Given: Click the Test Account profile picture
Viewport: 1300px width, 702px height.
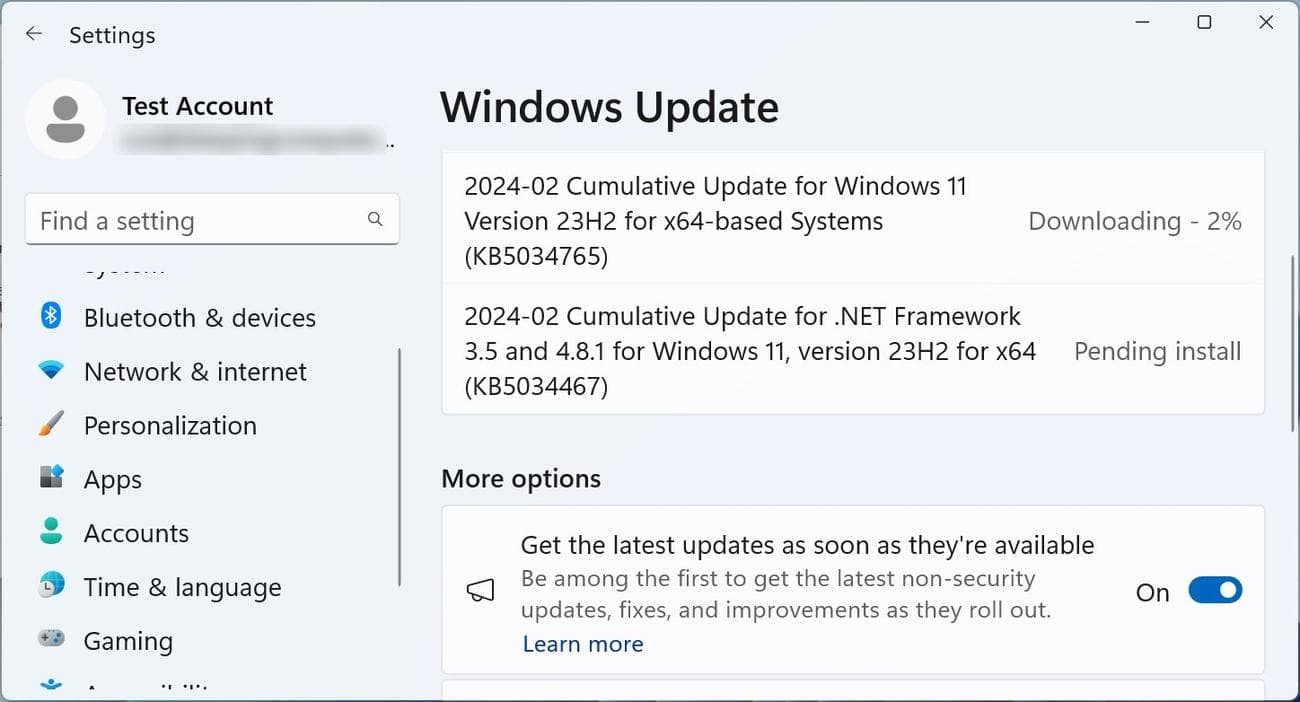Looking at the screenshot, I should click(65, 119).
